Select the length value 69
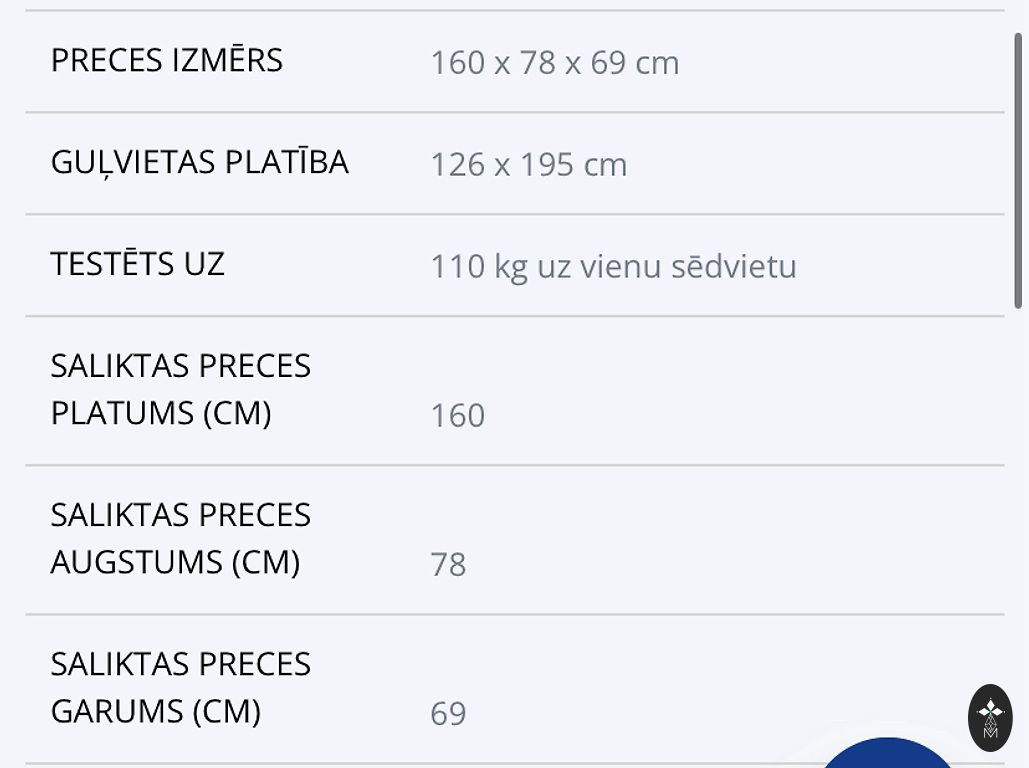Screen dimensions: 1029x768 448,713
